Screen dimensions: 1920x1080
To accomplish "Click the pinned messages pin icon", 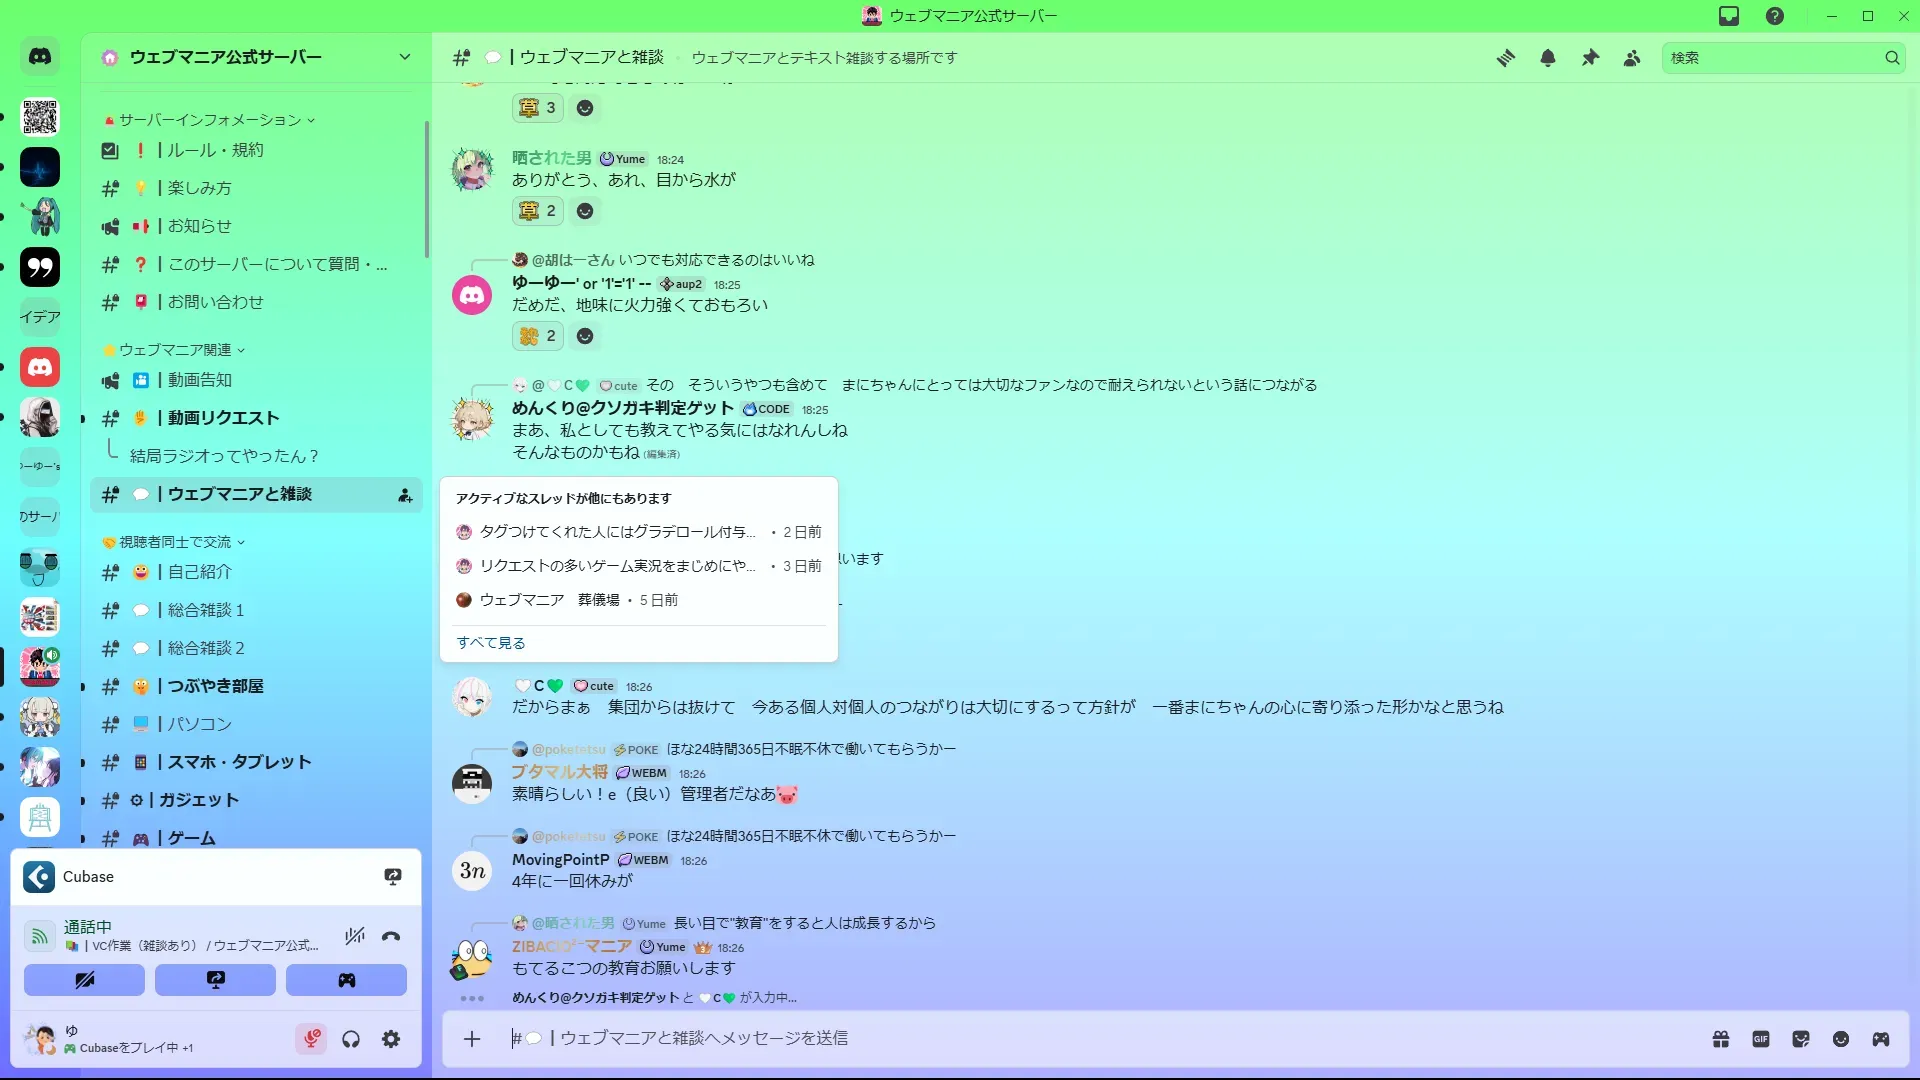I will [x=1590, y=58].
